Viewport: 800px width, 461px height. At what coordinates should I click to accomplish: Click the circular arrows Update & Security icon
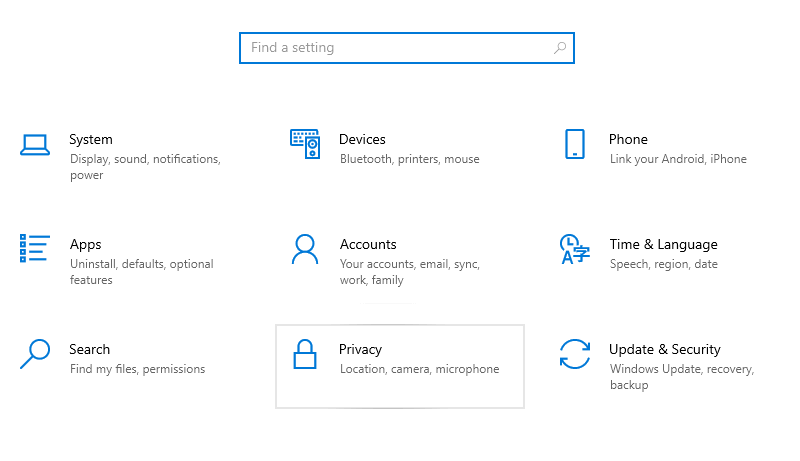pos(574,354)
